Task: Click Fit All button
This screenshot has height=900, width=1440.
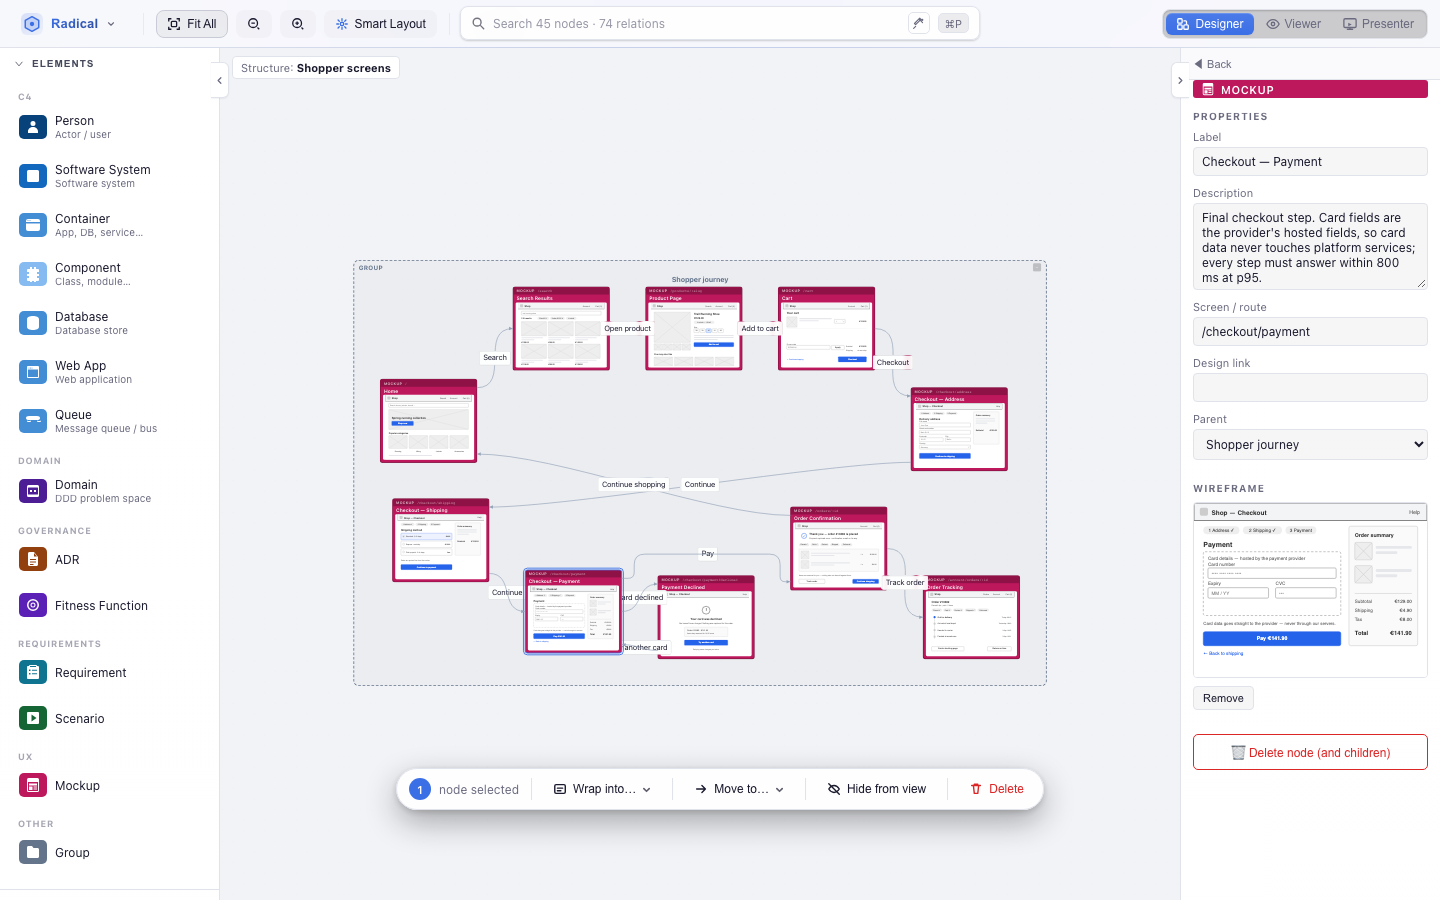Action: click(192, 24)
